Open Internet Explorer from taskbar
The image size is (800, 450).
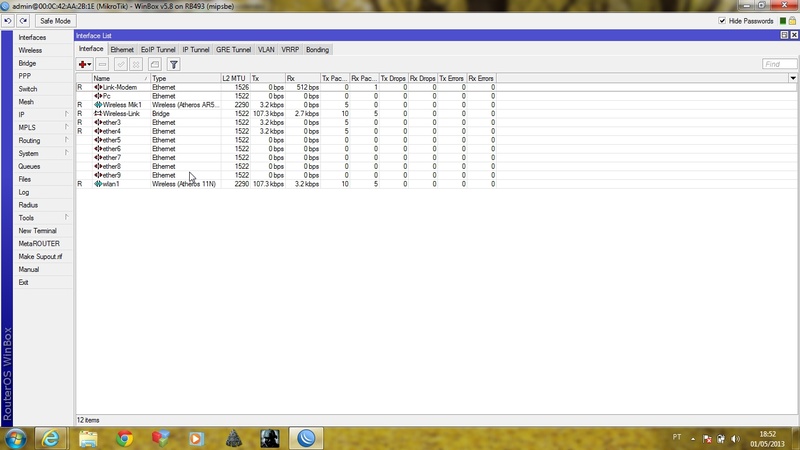pyautogui.click(x=50, y=438)
